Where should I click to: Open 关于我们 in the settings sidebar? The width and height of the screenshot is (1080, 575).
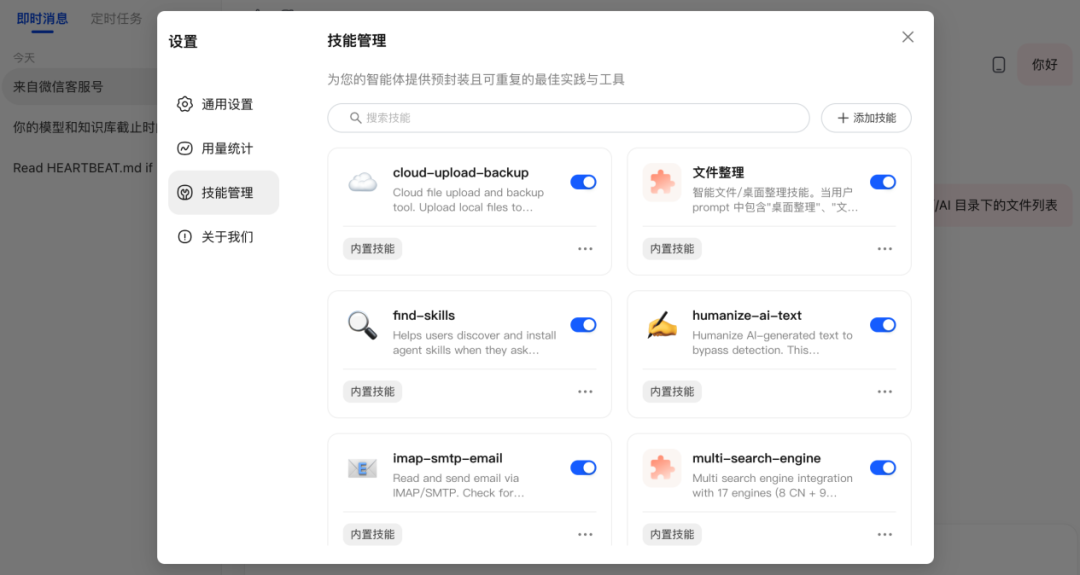pyautogui.click(x=225, y=237)
